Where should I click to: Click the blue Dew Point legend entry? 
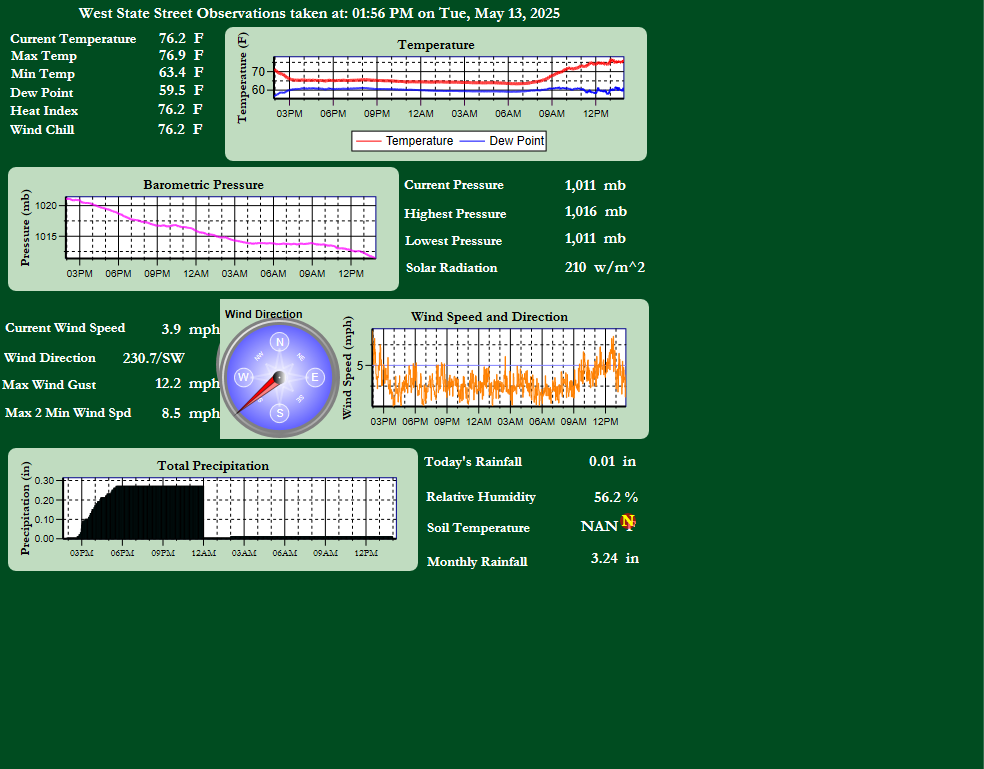tap(502, 141)
